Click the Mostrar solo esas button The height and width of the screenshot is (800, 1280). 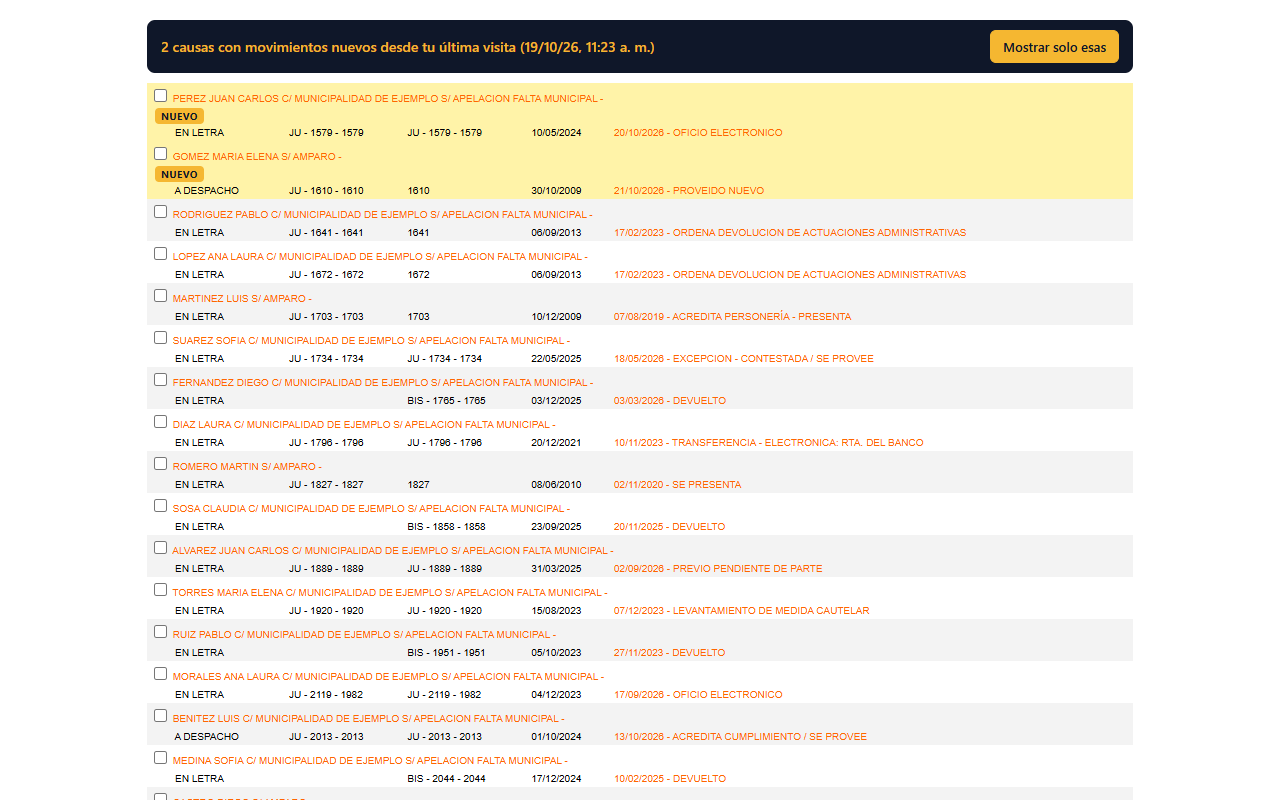click(x=1054, y=47)
